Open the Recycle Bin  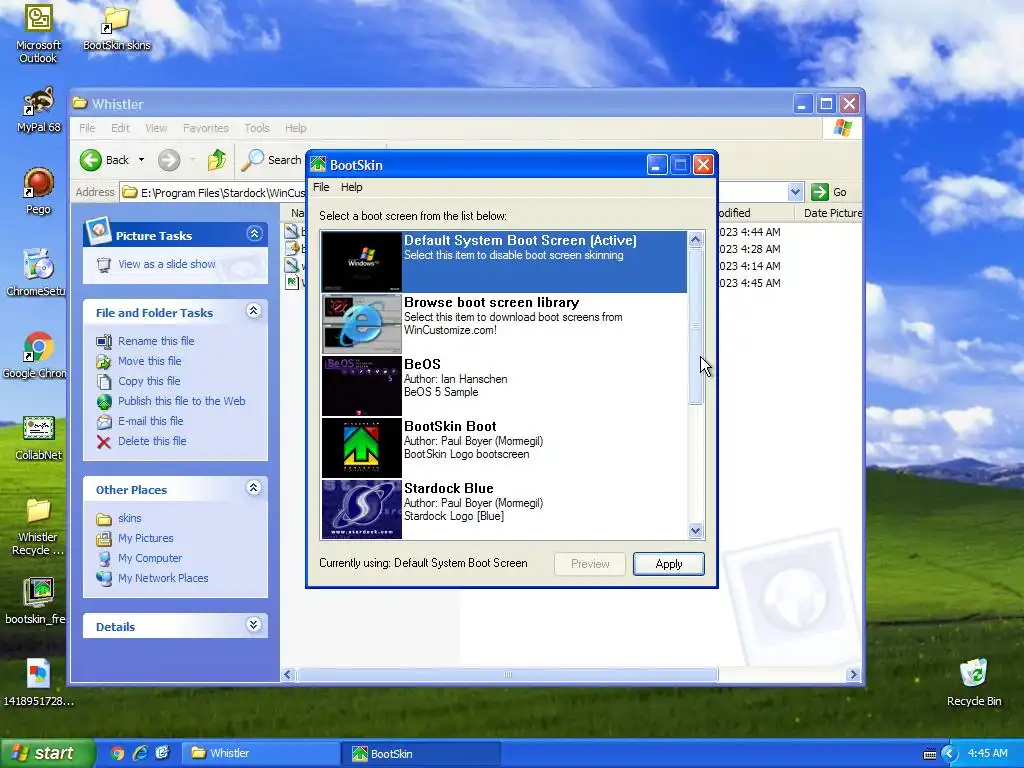974,682
